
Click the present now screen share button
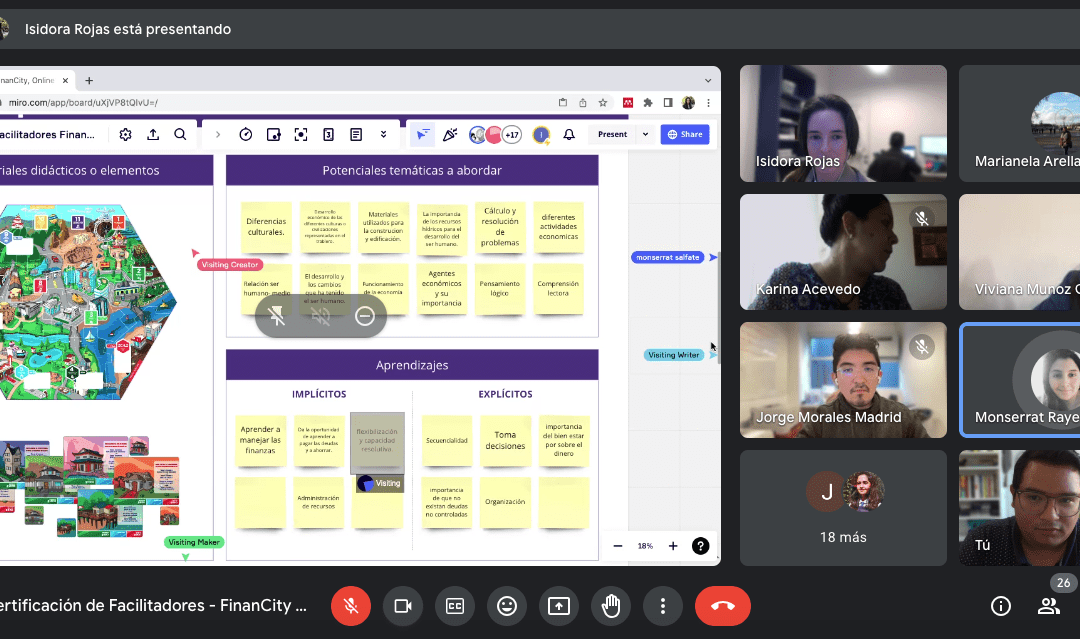[559, 606]
